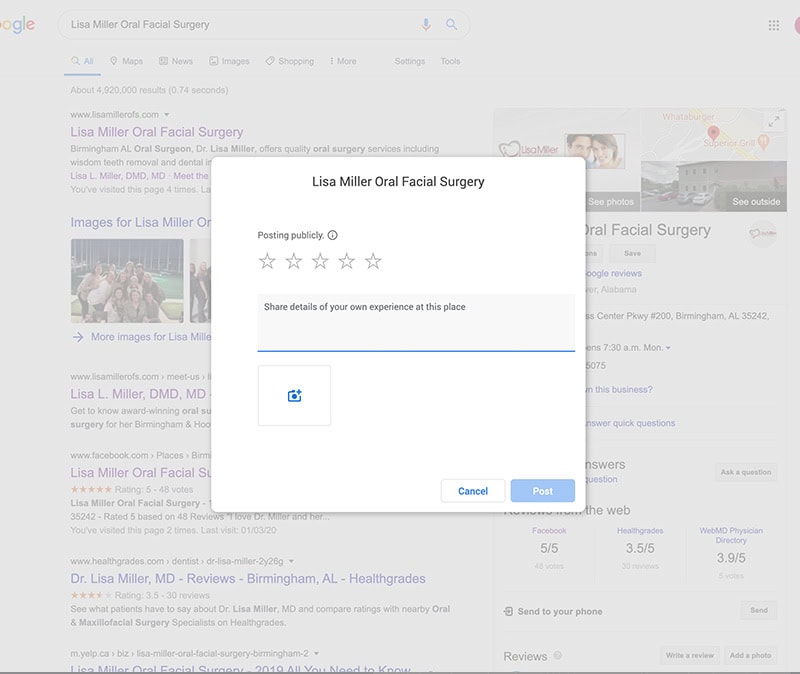Click the Write a review button

pyautogui.click(x=690, y=655)
